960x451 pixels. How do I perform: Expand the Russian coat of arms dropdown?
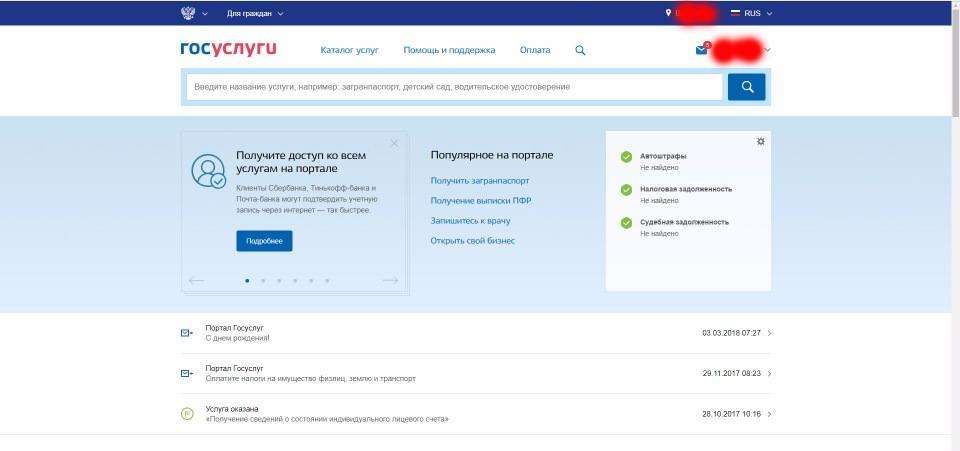click(x=193, y=13)
